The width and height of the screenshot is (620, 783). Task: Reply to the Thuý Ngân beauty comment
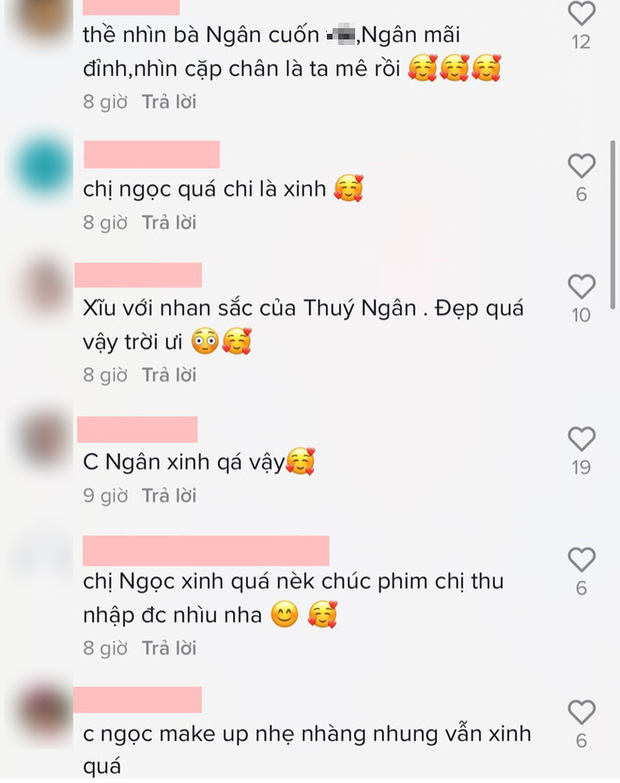point(169,375)
